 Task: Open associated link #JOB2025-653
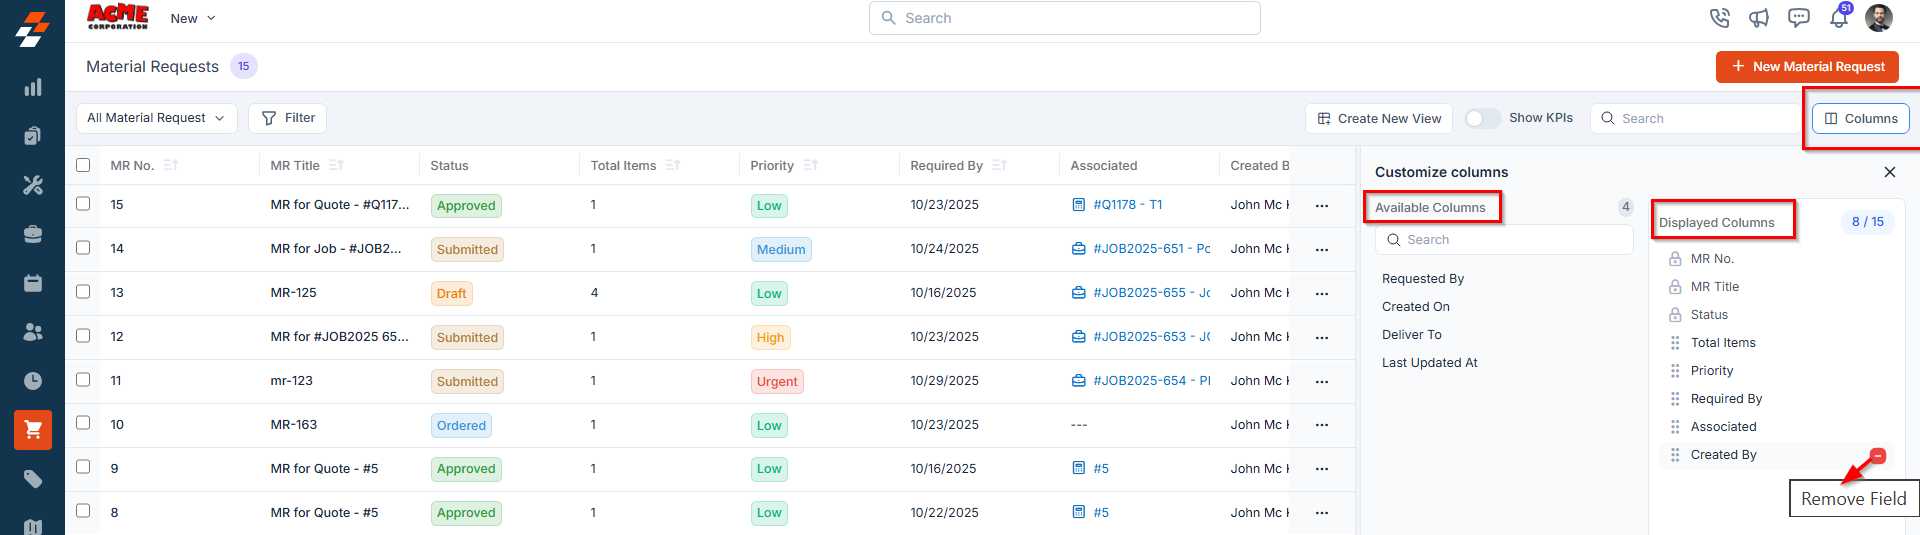click(x=1151, y=337)
